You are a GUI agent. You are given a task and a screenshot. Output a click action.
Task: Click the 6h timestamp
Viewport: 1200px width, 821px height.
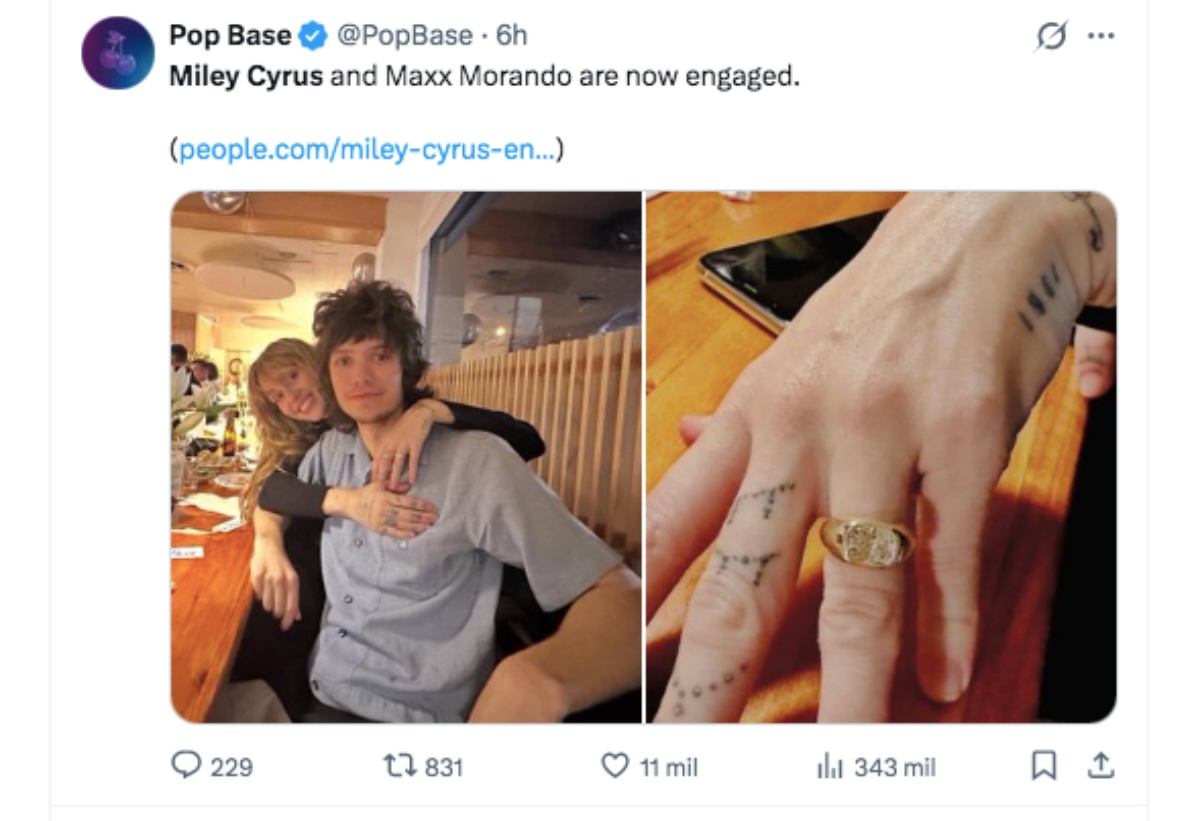[x=511, y=36]
